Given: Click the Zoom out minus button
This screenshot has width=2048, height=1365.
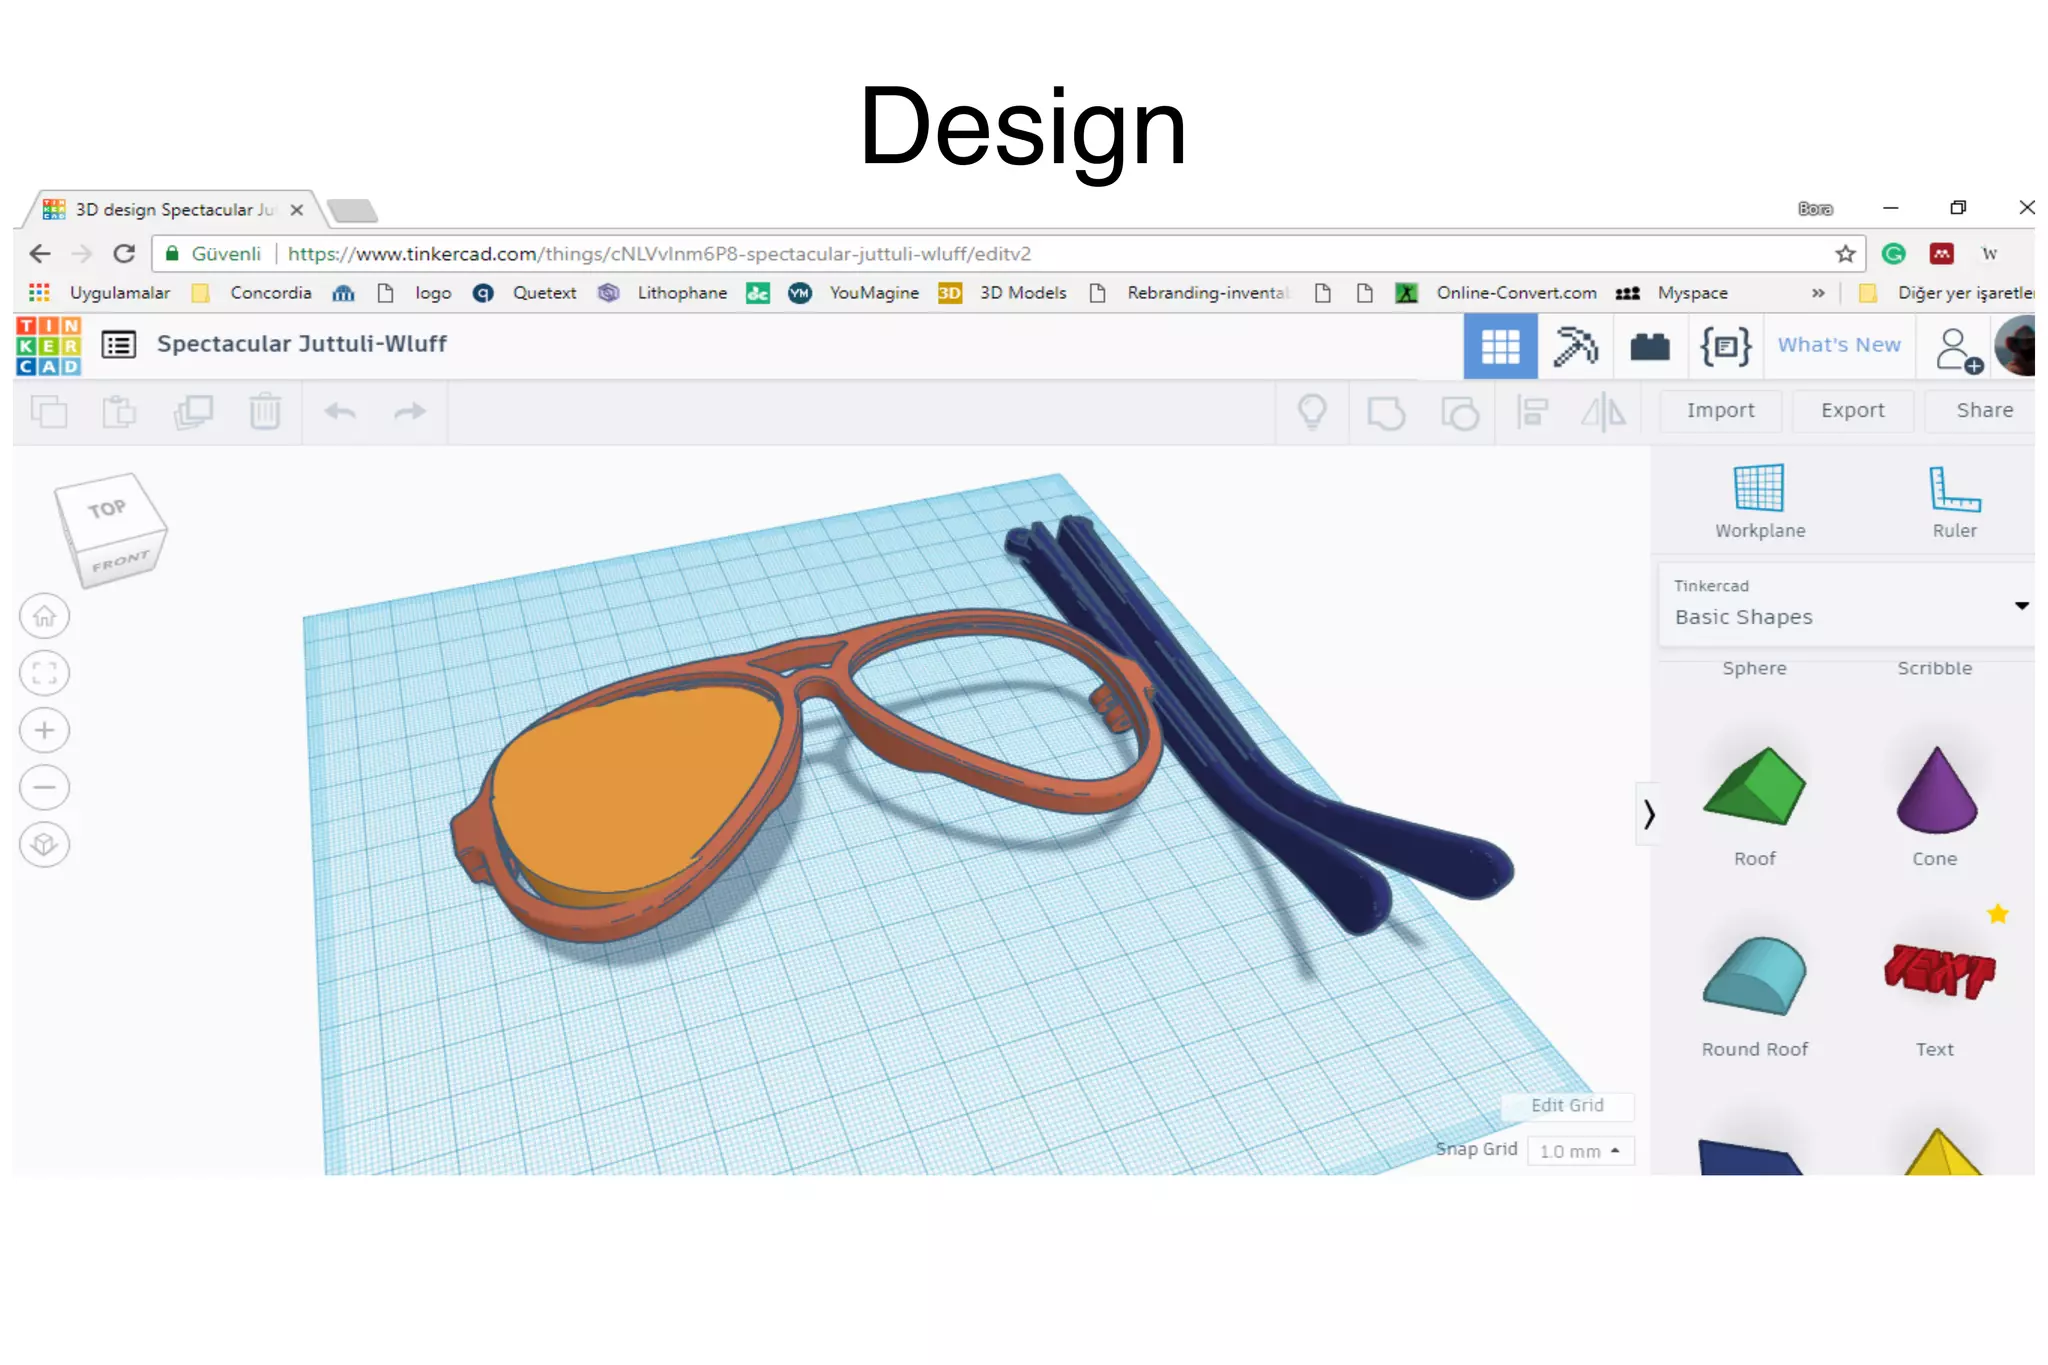Looking at the screenshot, I should tap(45, 787).
